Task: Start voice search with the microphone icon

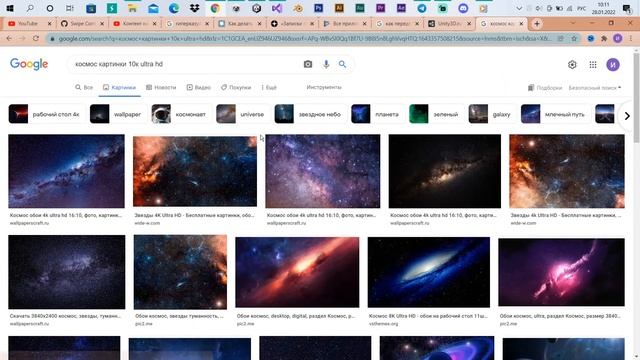Action: coord(326,64)
